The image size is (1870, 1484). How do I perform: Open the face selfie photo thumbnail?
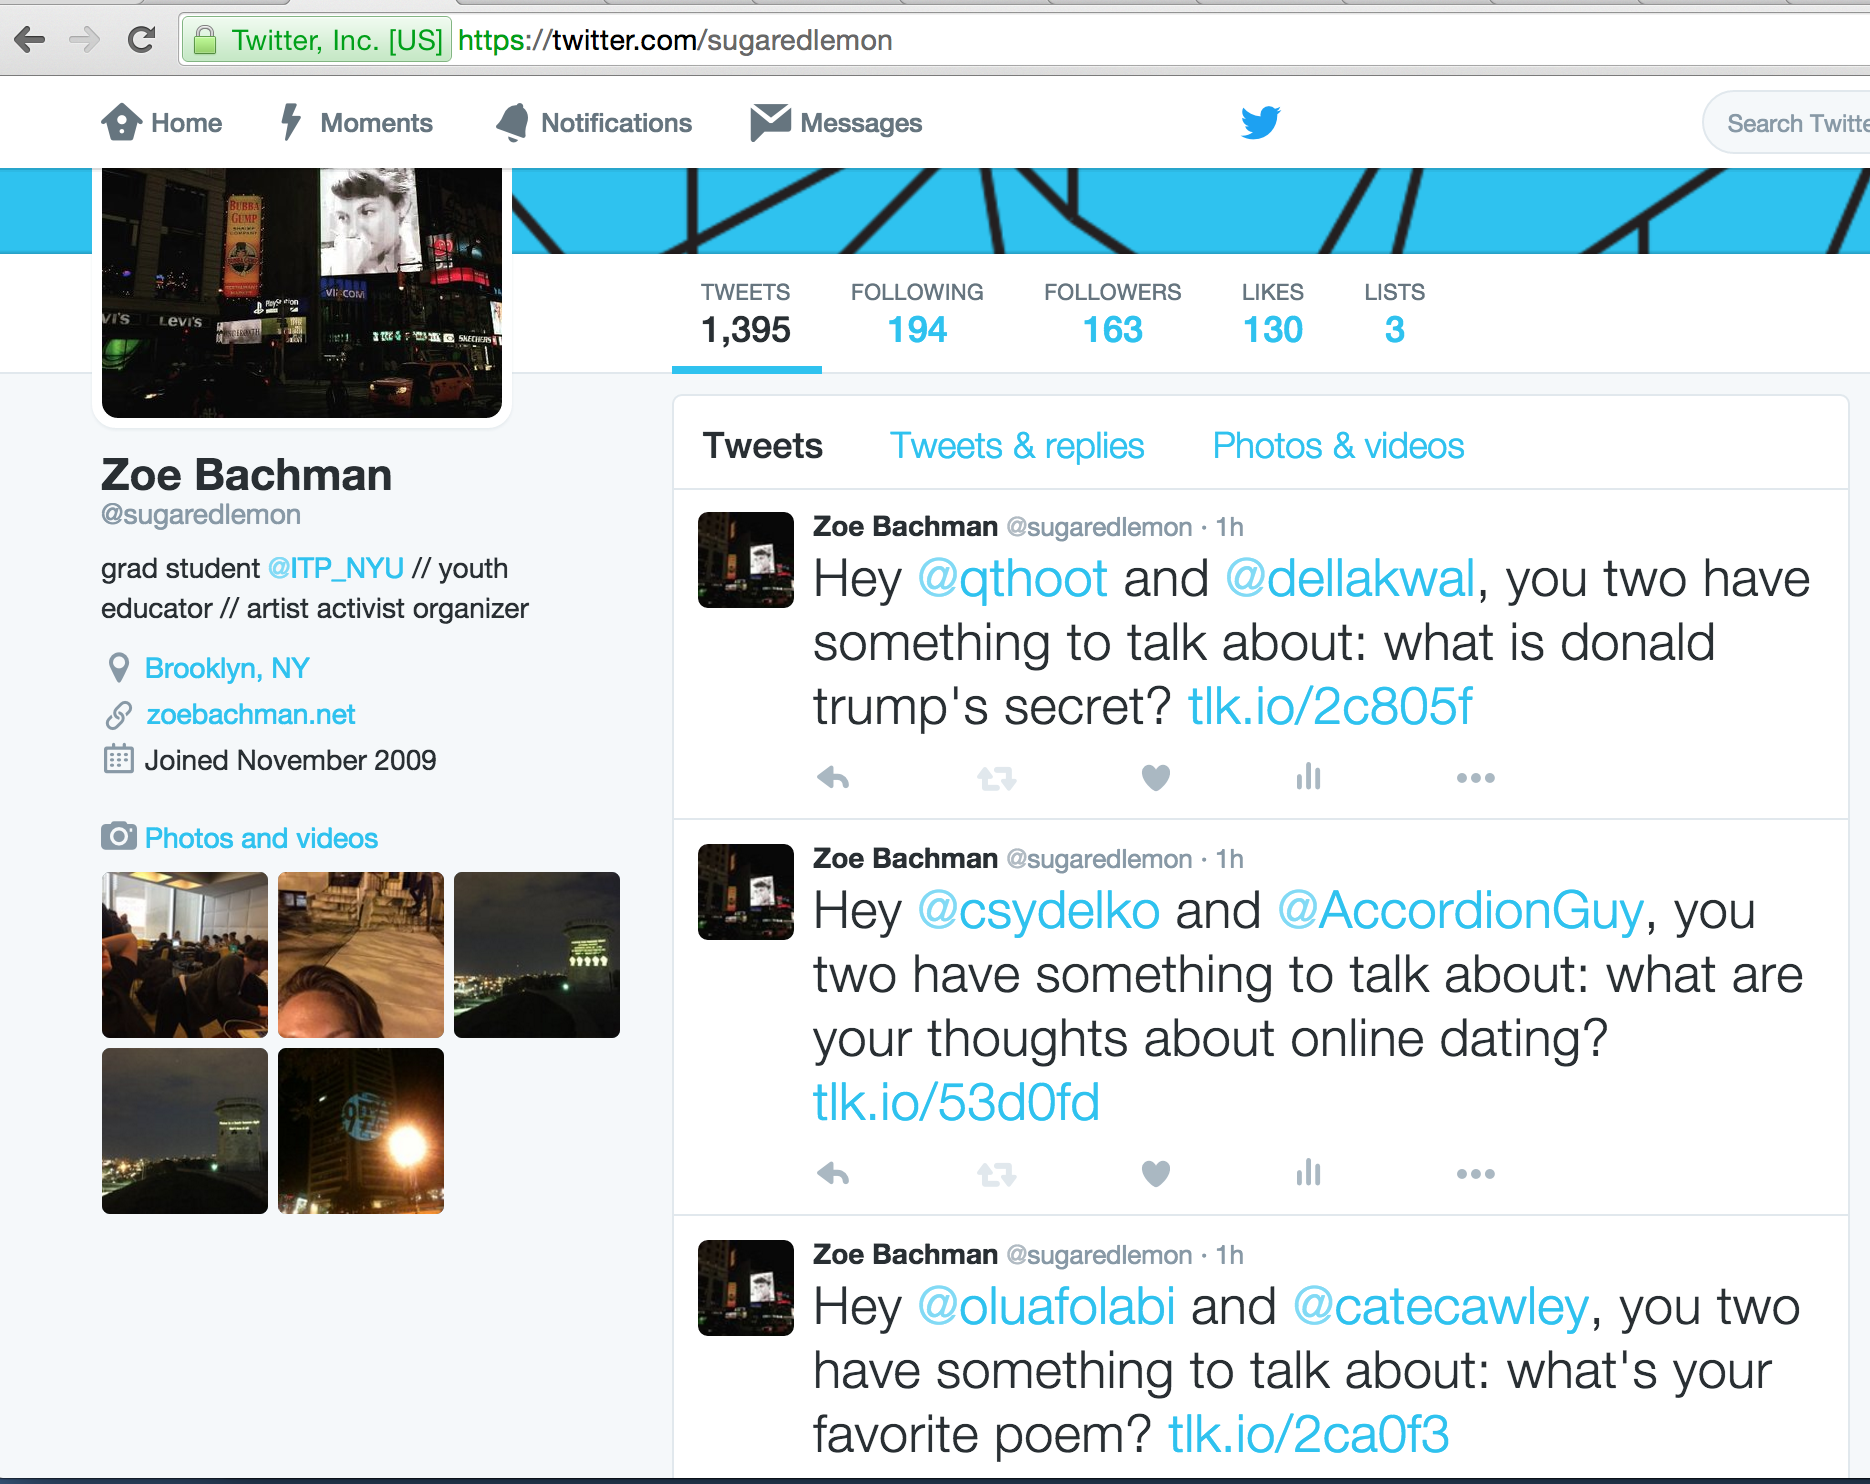click(361, 955)
